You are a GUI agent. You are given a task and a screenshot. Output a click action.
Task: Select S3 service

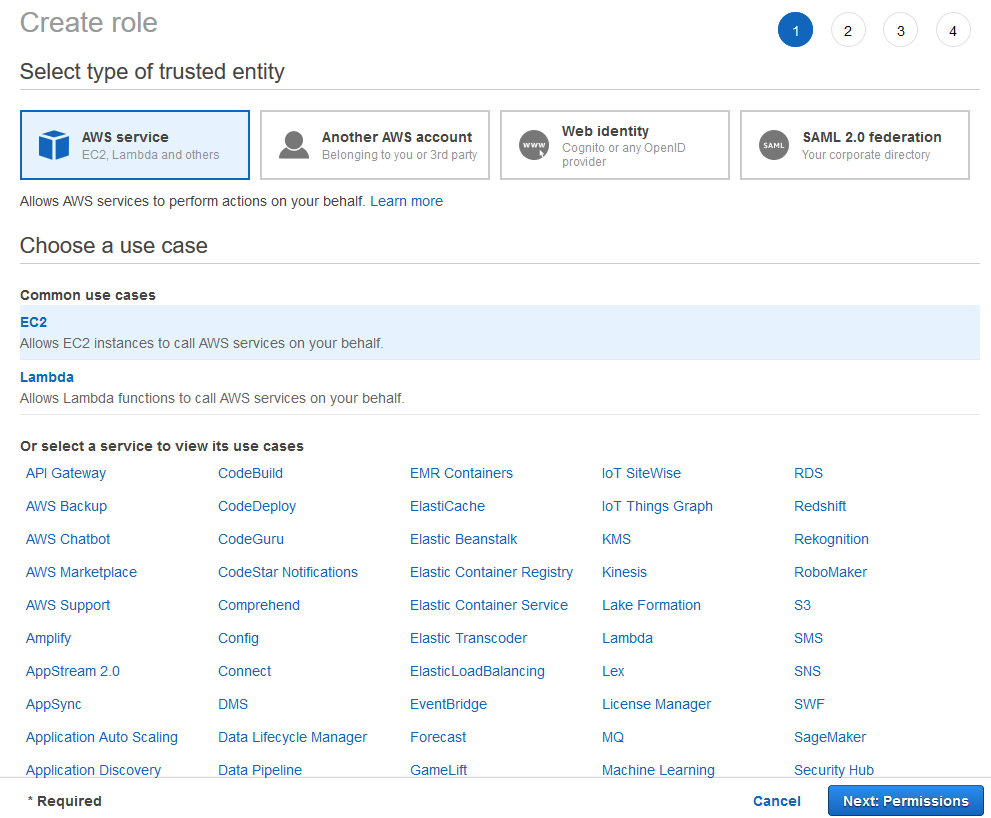[802, 605]
